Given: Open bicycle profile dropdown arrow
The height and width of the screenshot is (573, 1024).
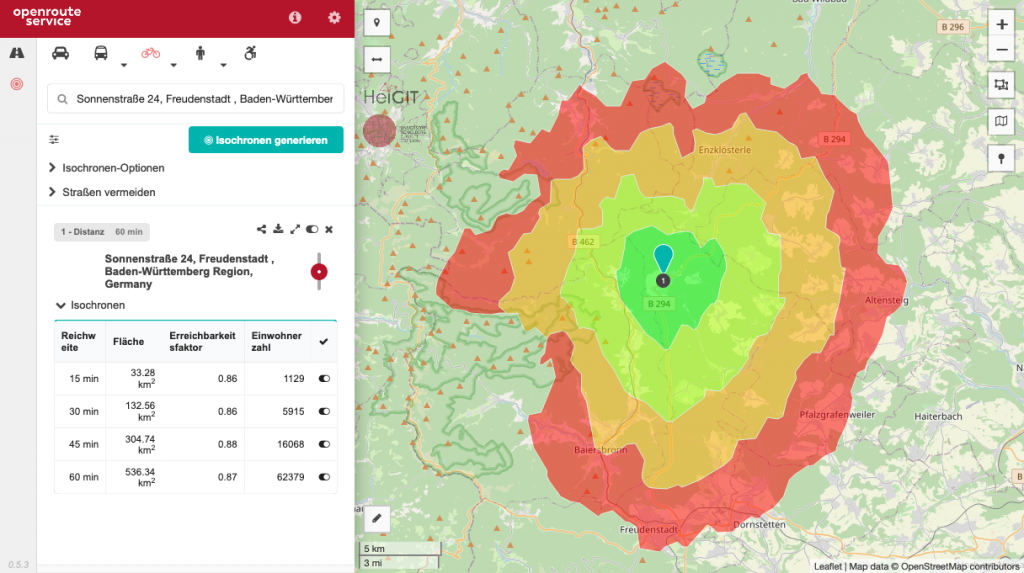Looking at the screenshot, I should (x=173, y=66).
